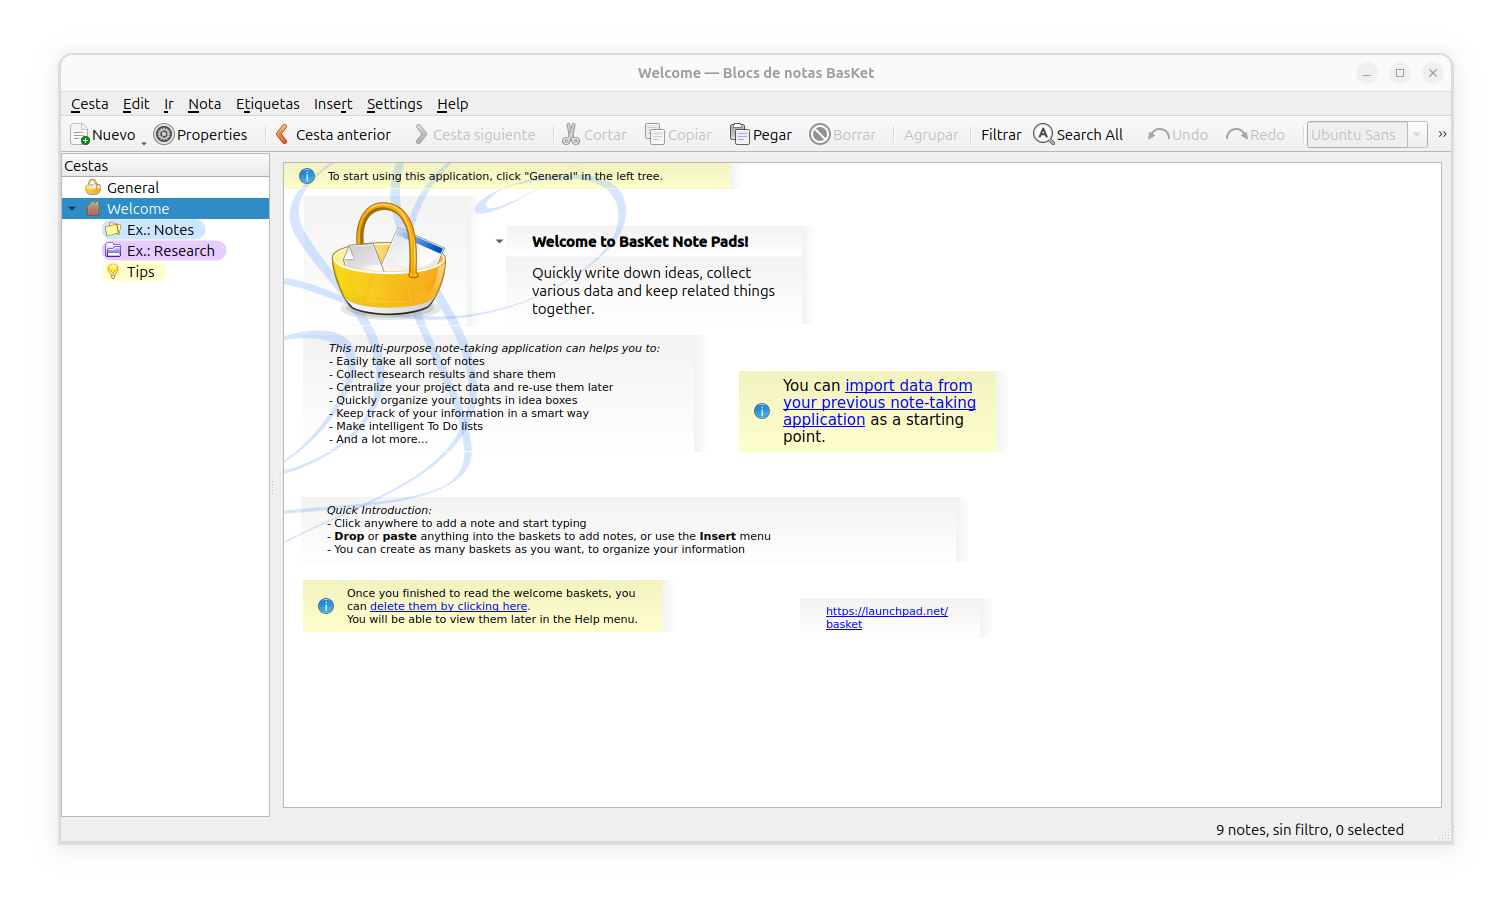Click the 'Quickly write down ideas' note

(x=653, y=291)
